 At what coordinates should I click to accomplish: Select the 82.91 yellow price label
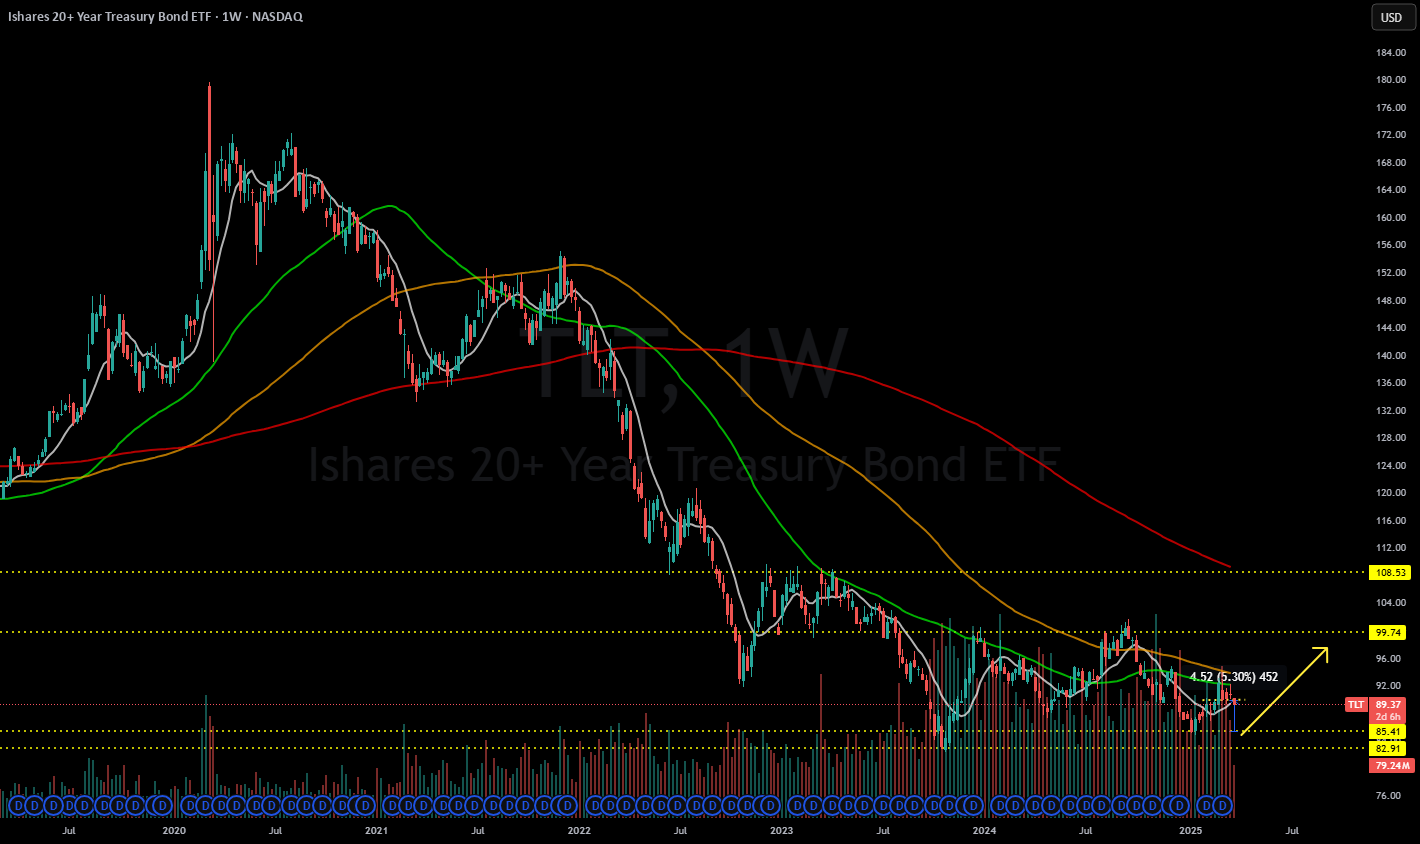1389,748
